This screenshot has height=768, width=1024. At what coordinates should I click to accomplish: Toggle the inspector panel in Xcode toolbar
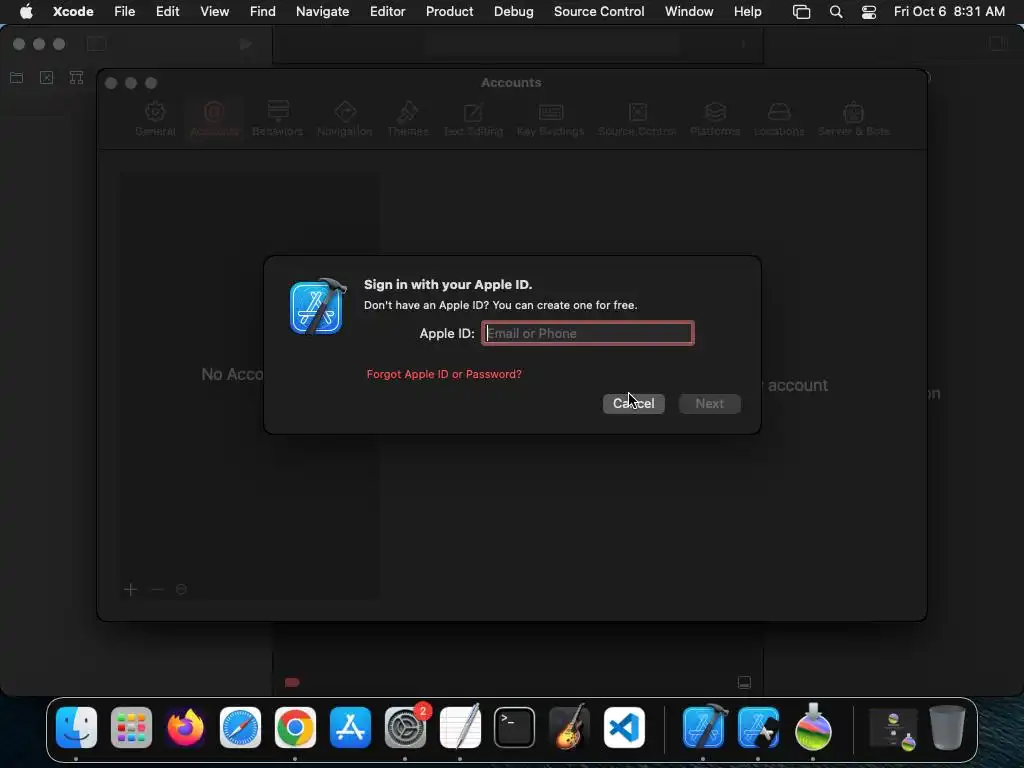pos(998,43)
